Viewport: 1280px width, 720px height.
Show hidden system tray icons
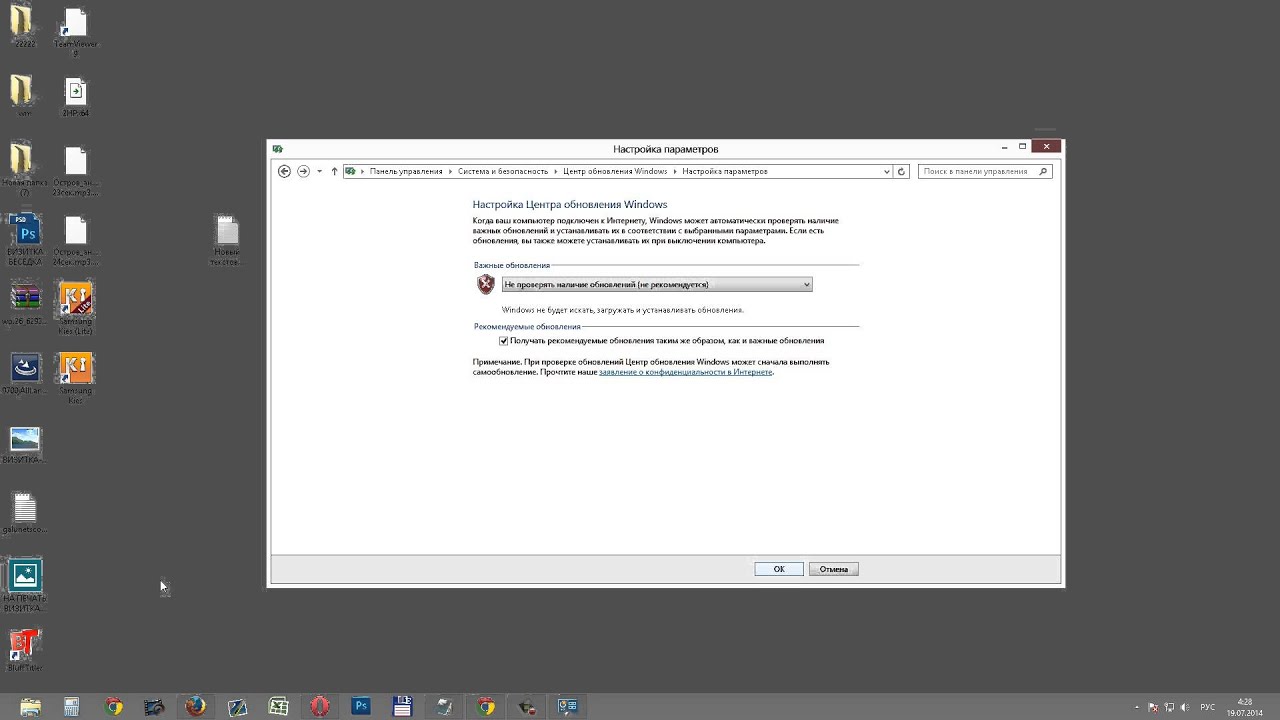[x=1137, y=708]
